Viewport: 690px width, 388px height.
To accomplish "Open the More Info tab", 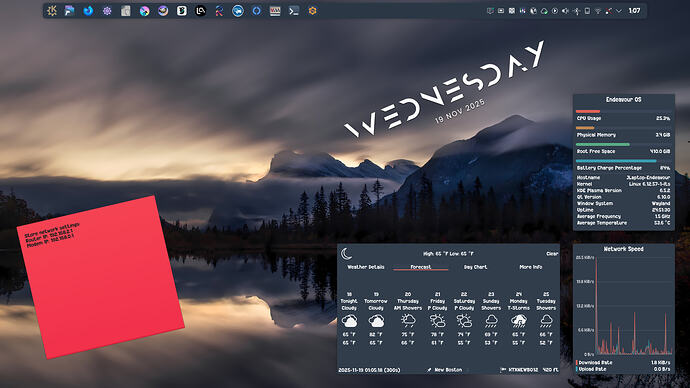I will [530, 267].
